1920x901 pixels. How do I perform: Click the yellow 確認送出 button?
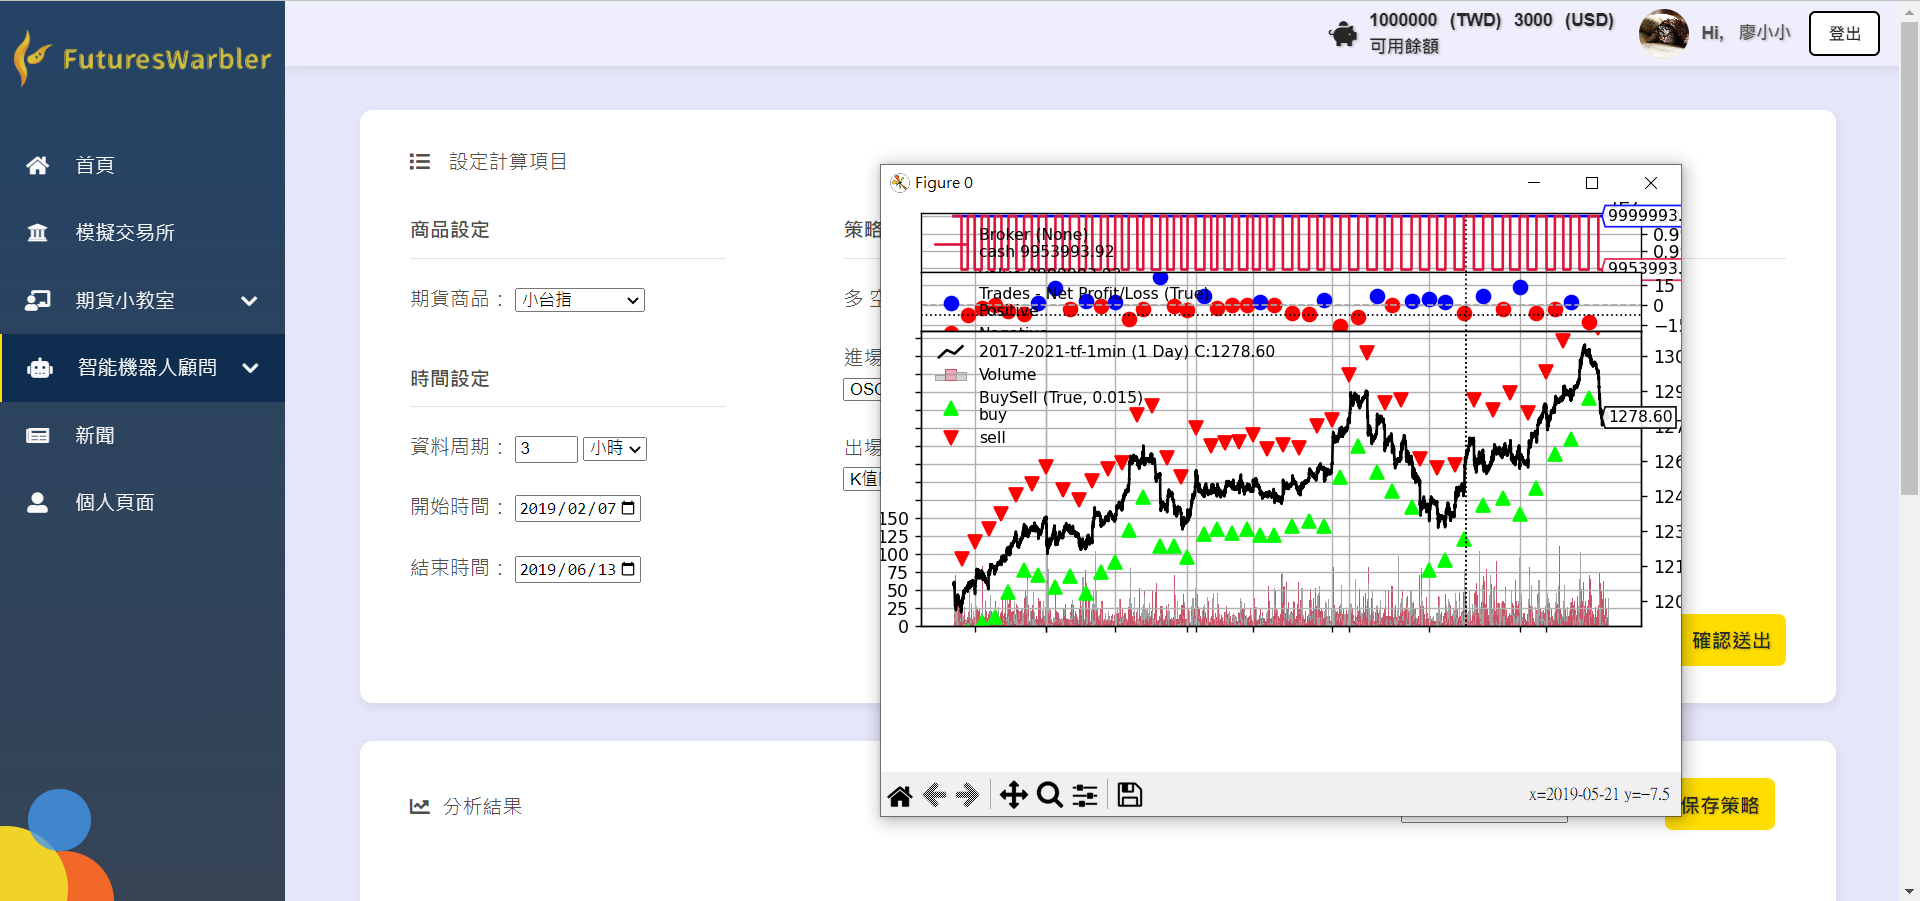1732,641
